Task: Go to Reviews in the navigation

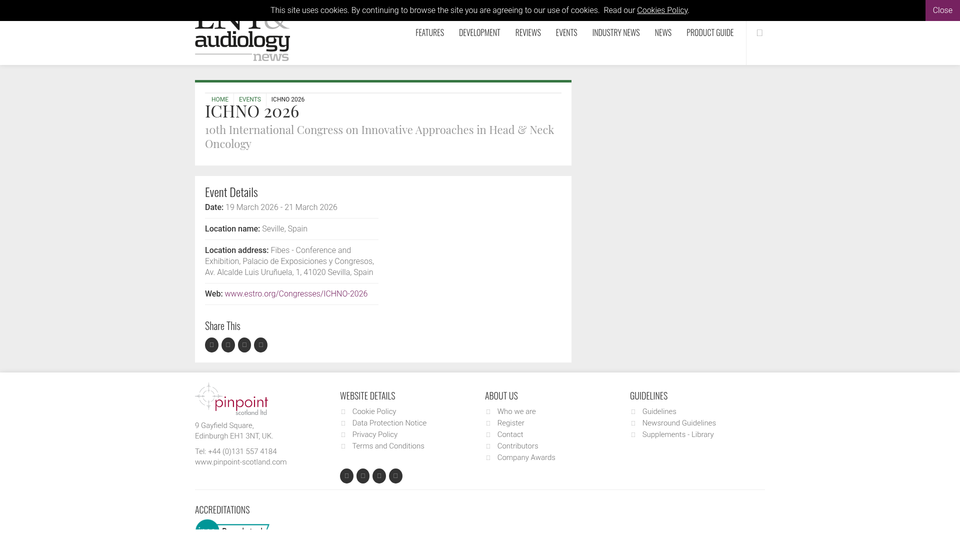Action: (x=528, y=32)
